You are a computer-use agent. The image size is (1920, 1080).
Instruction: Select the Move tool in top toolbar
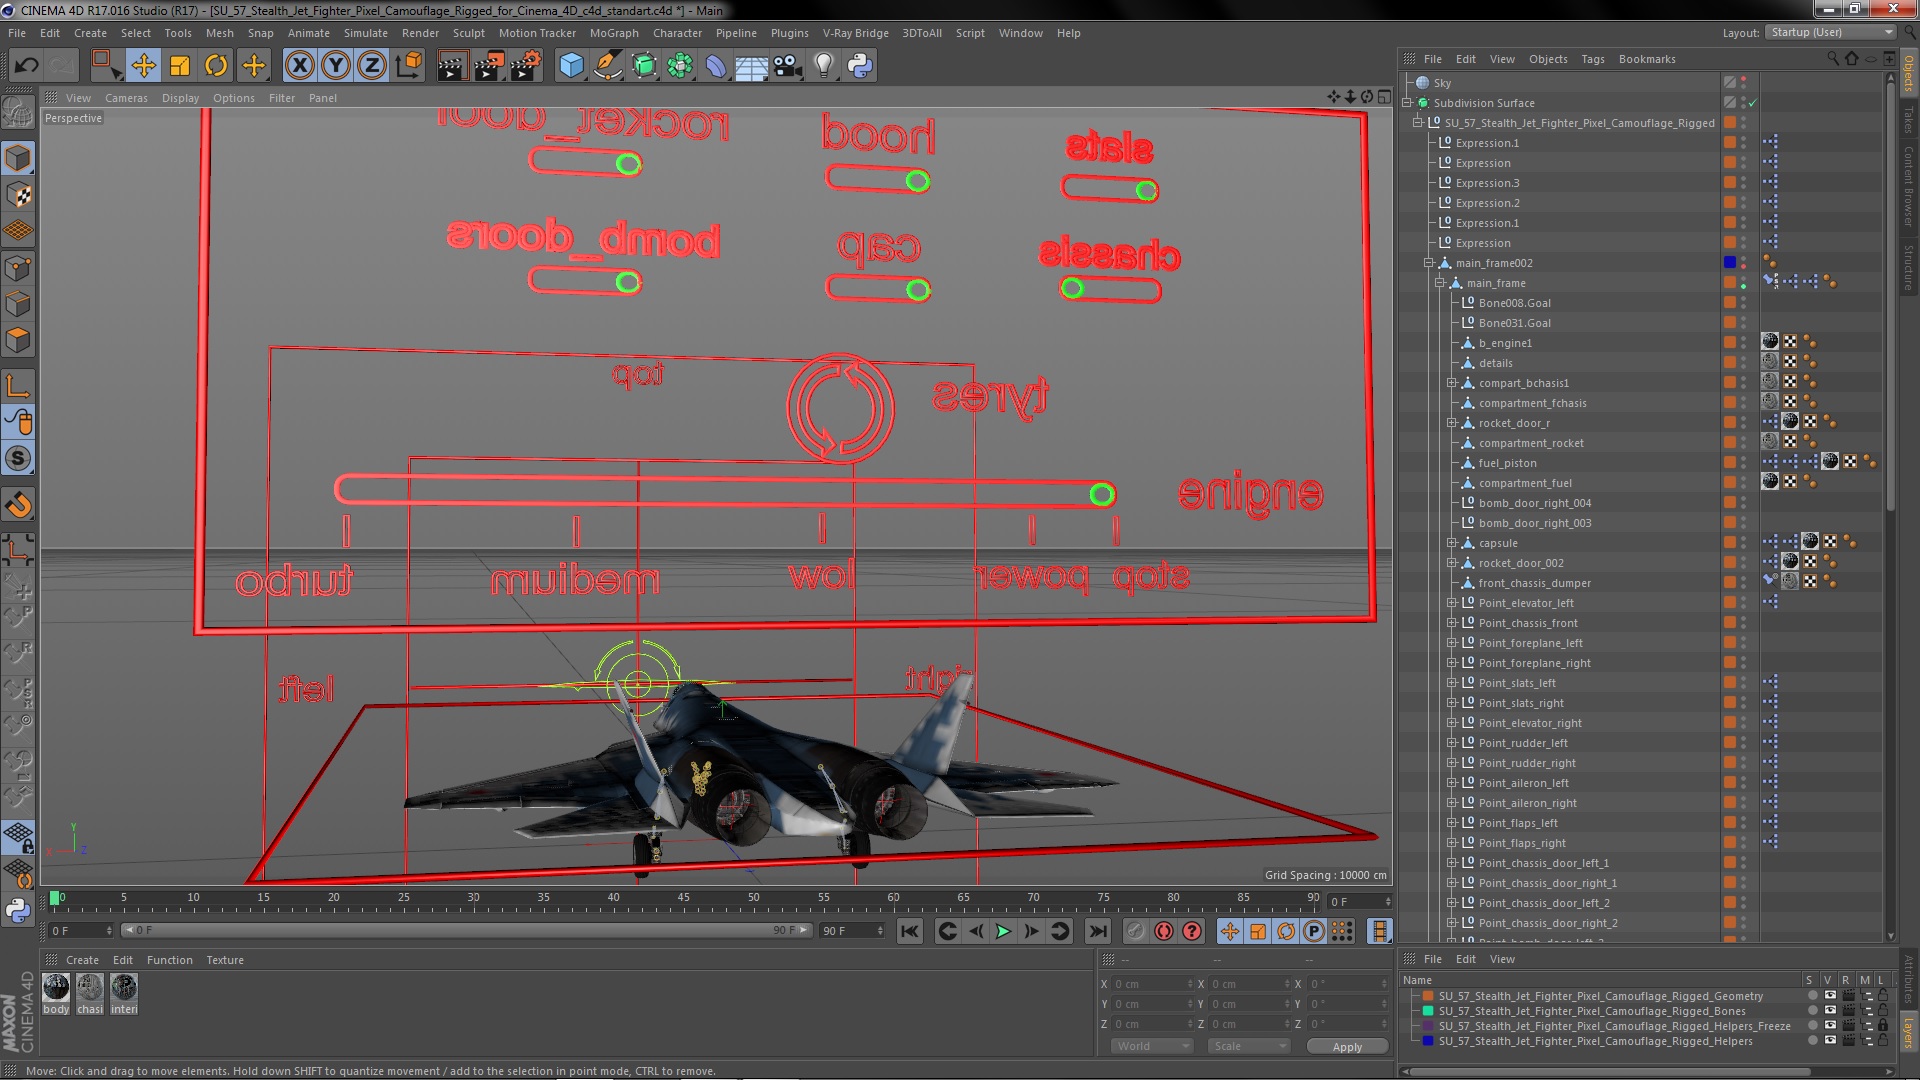tap(143, 66)
